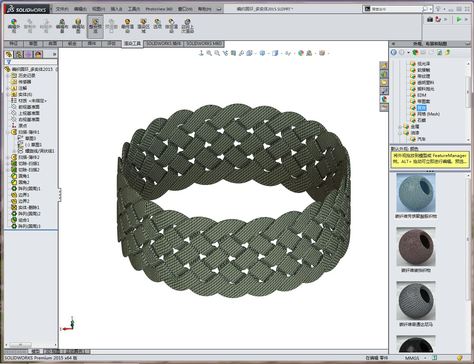Screen dimensions: 474x364
Task: Expand the 金属 (Metal) appearance folder
Action: click(x=400, y=127)
